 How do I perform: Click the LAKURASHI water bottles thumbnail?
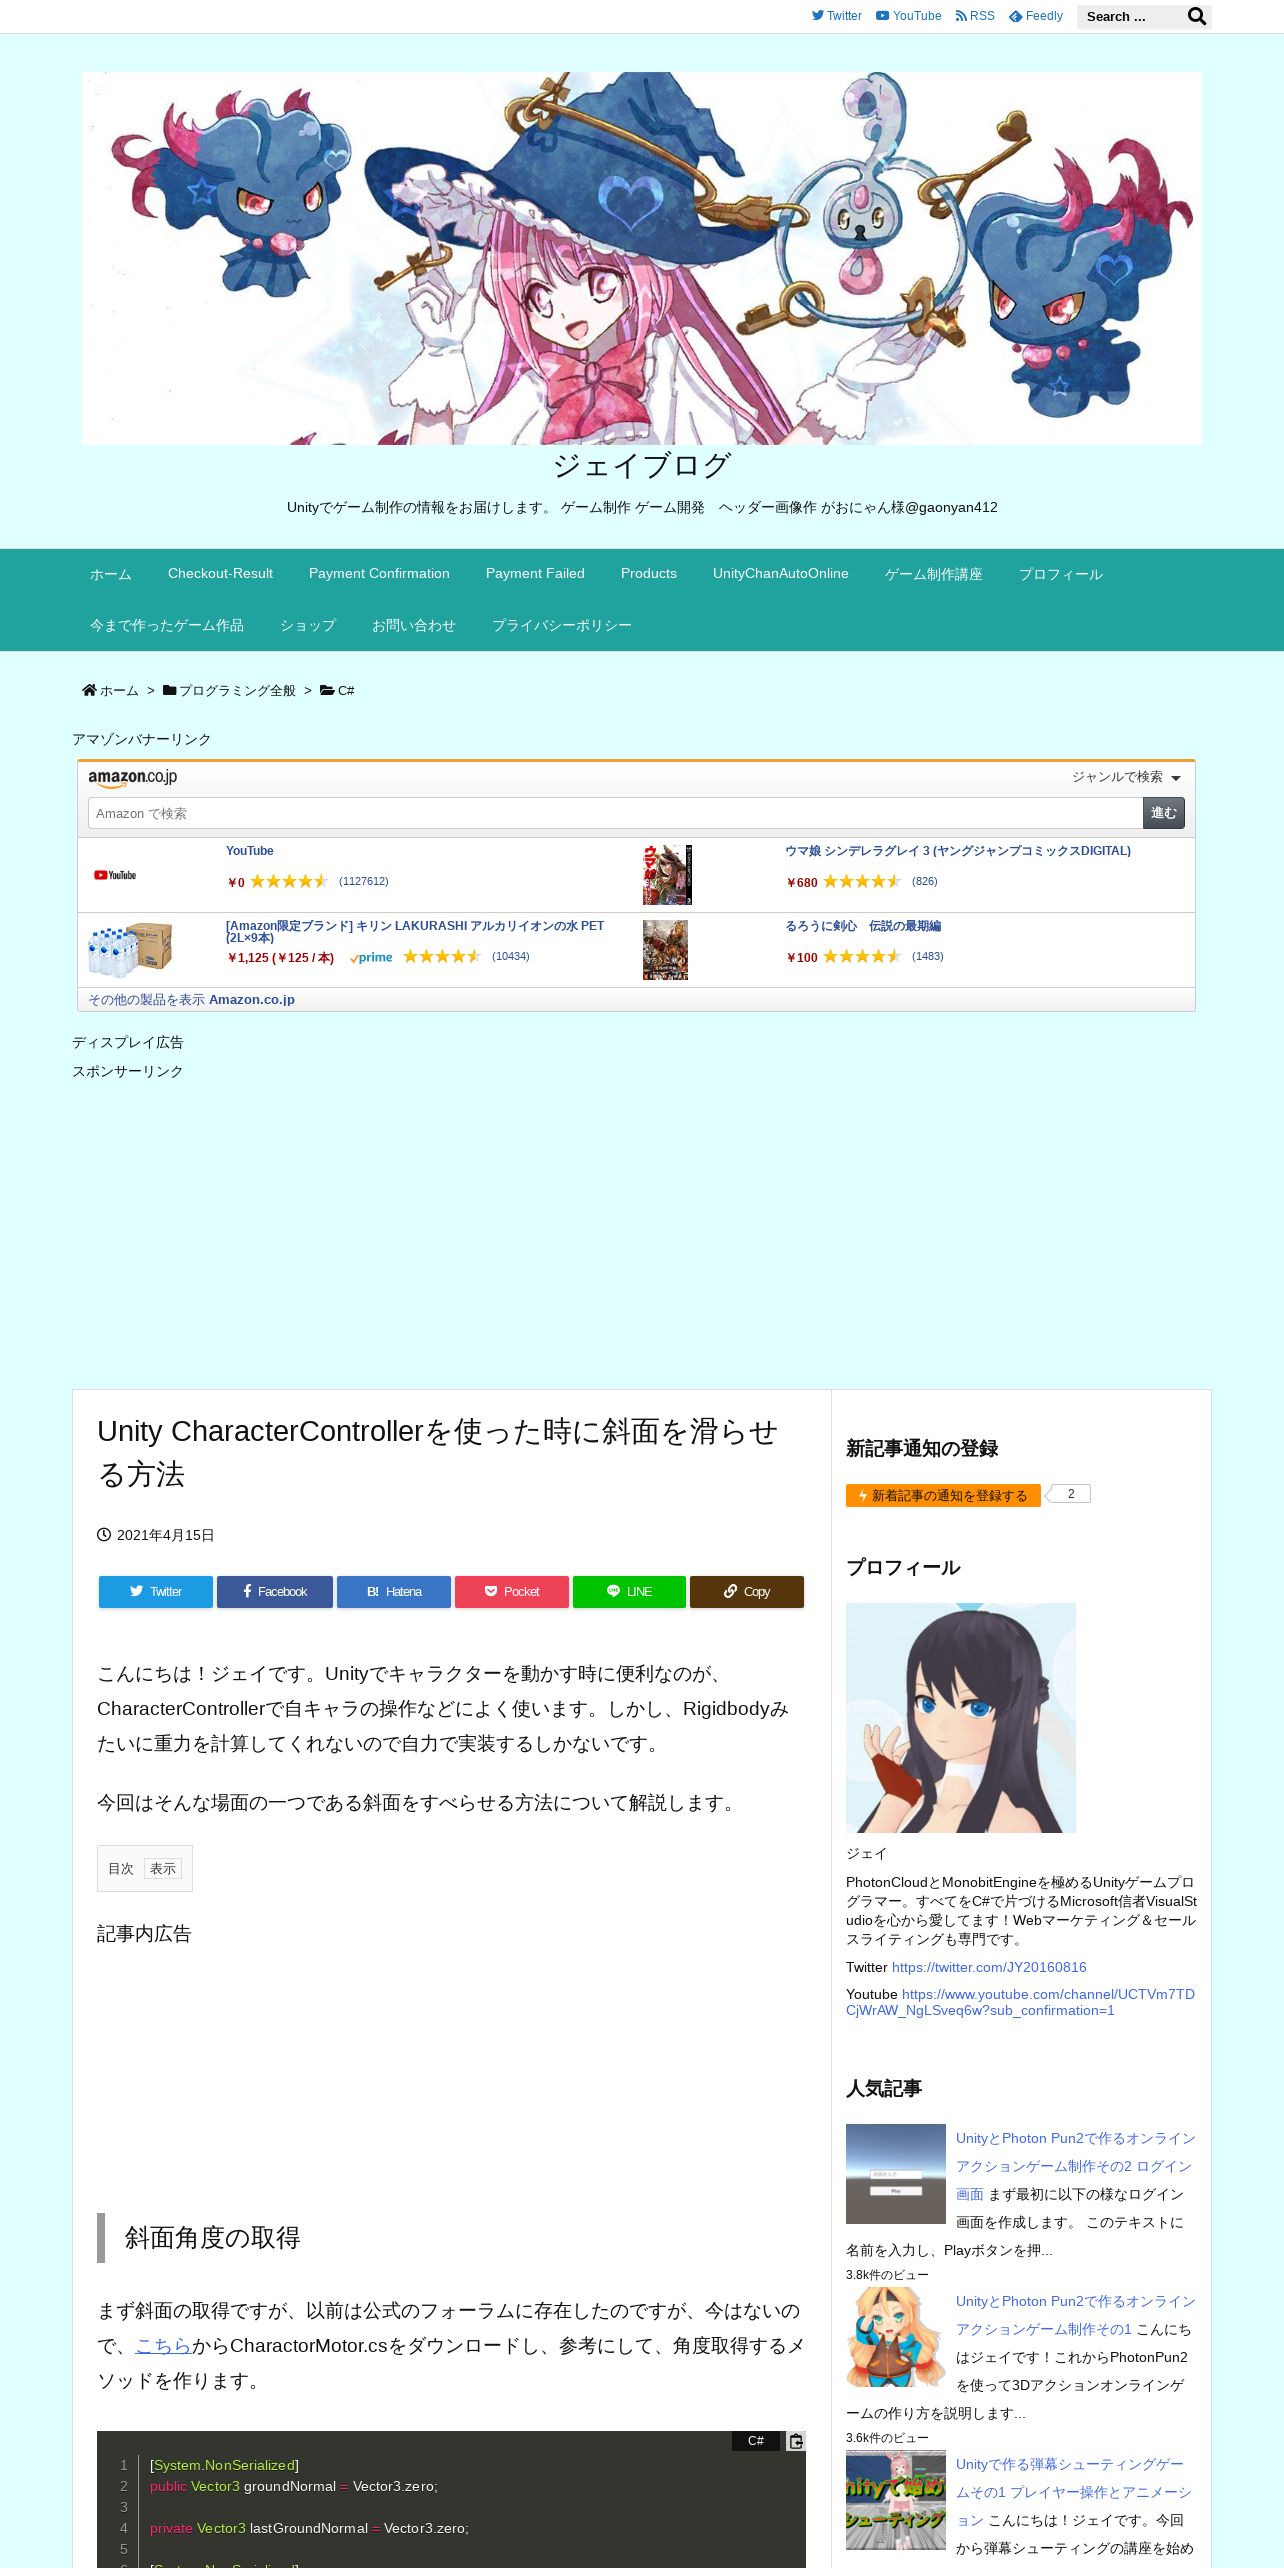(x=130, y=949)
